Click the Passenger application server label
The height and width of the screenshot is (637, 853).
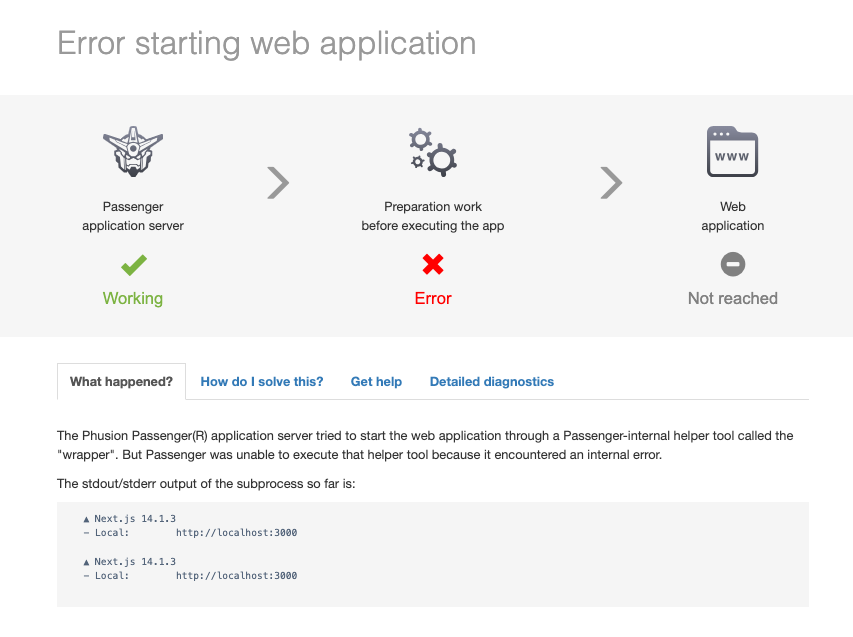[133, 216]
